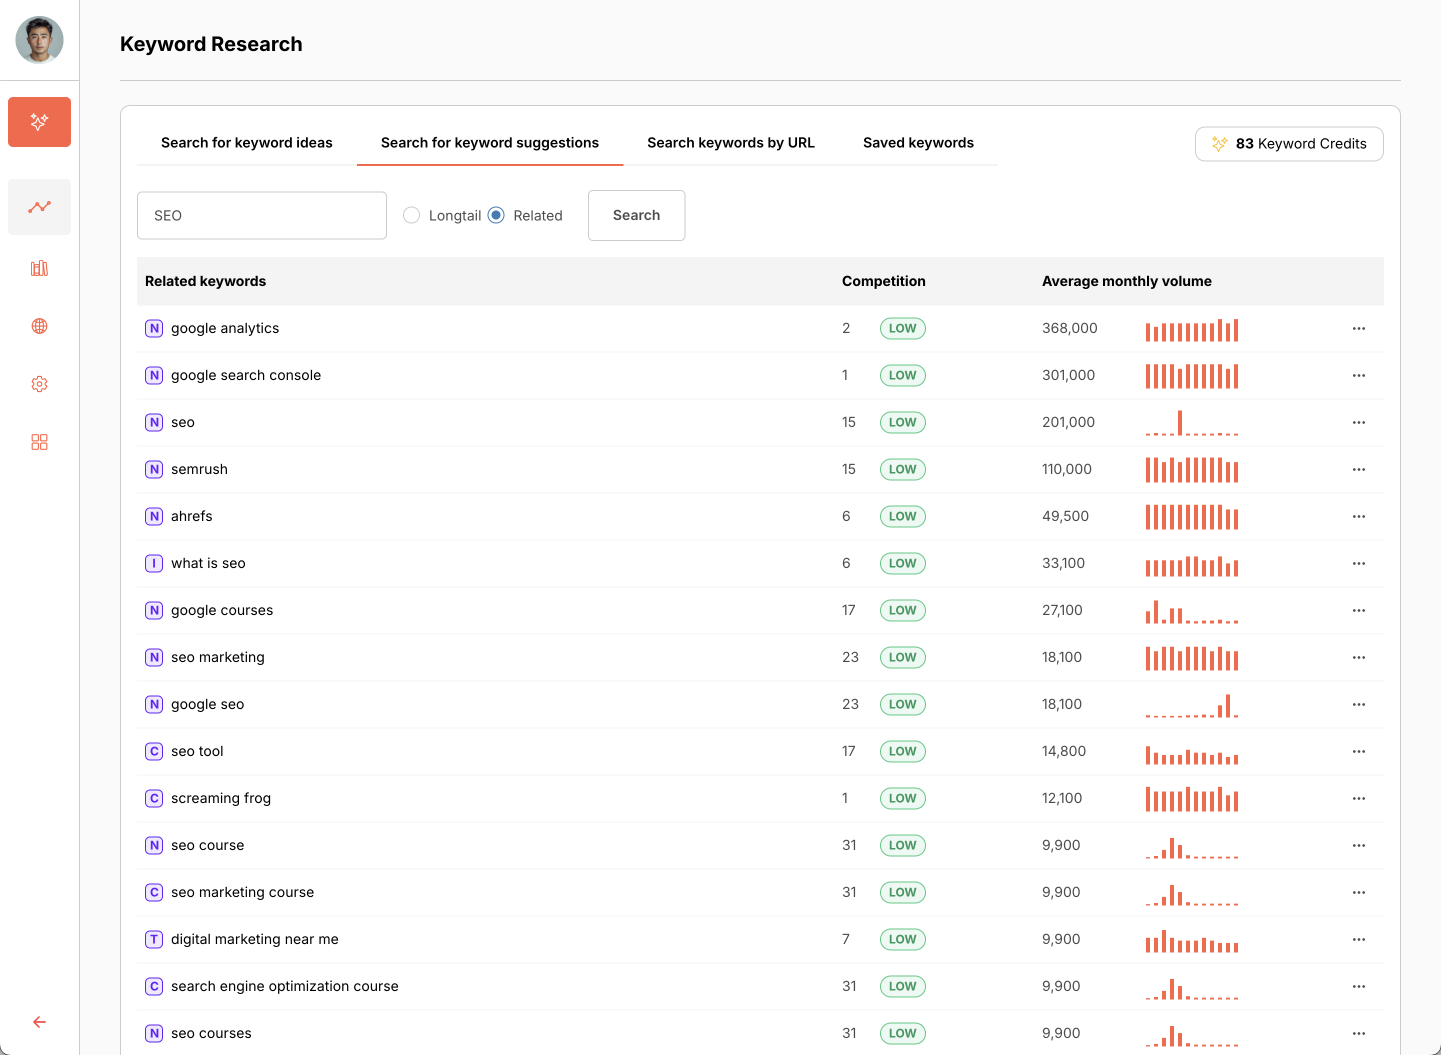Click the 301,000 volume value

tap(1069, 375)
